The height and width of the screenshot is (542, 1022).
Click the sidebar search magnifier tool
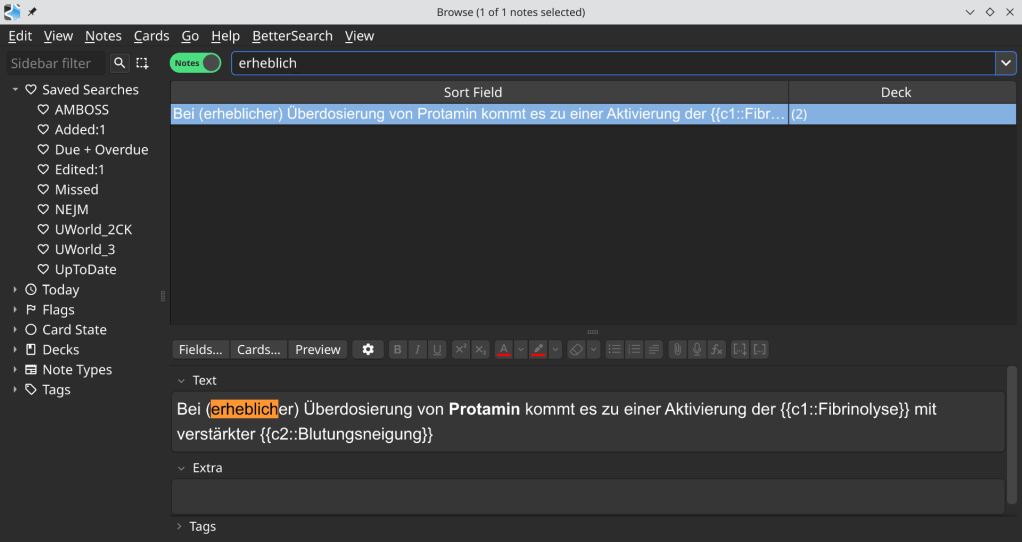pos(119,63)
